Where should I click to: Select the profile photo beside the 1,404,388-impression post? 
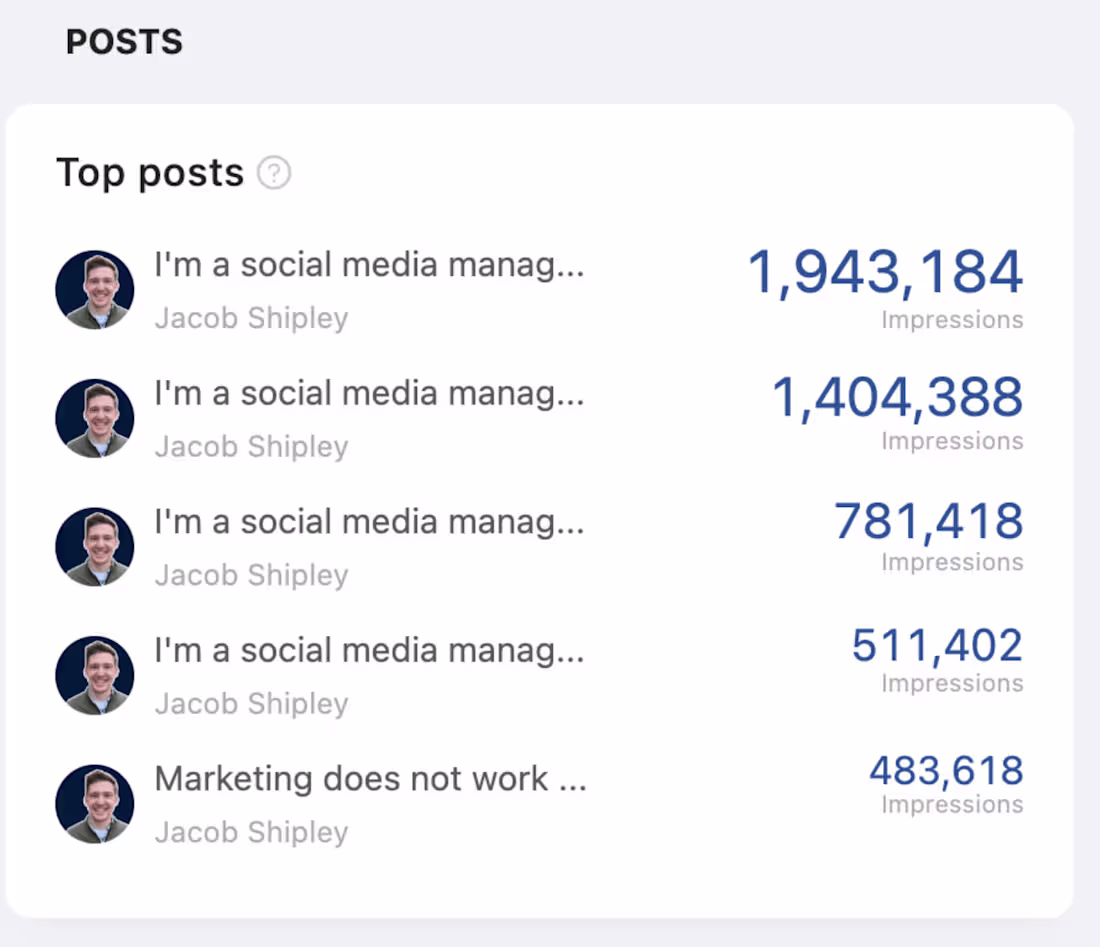[x=94, y=418]
